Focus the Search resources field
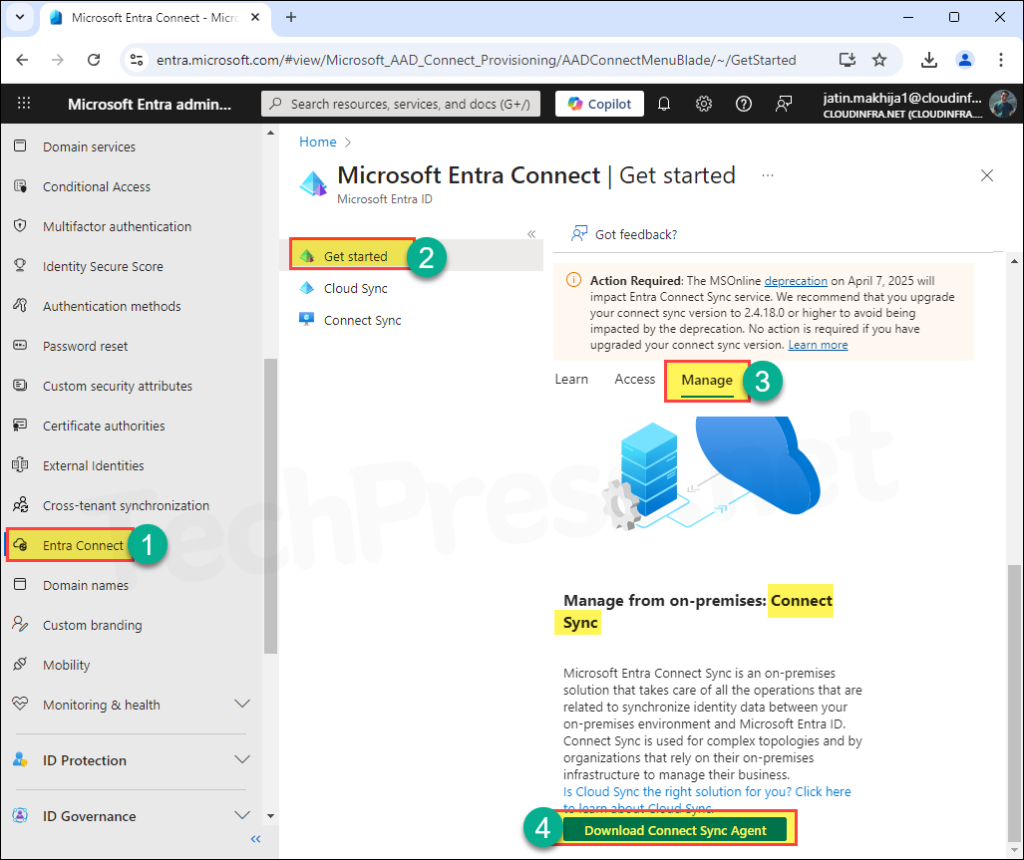The image size is (1024, 860). click(x=400, y=104)
